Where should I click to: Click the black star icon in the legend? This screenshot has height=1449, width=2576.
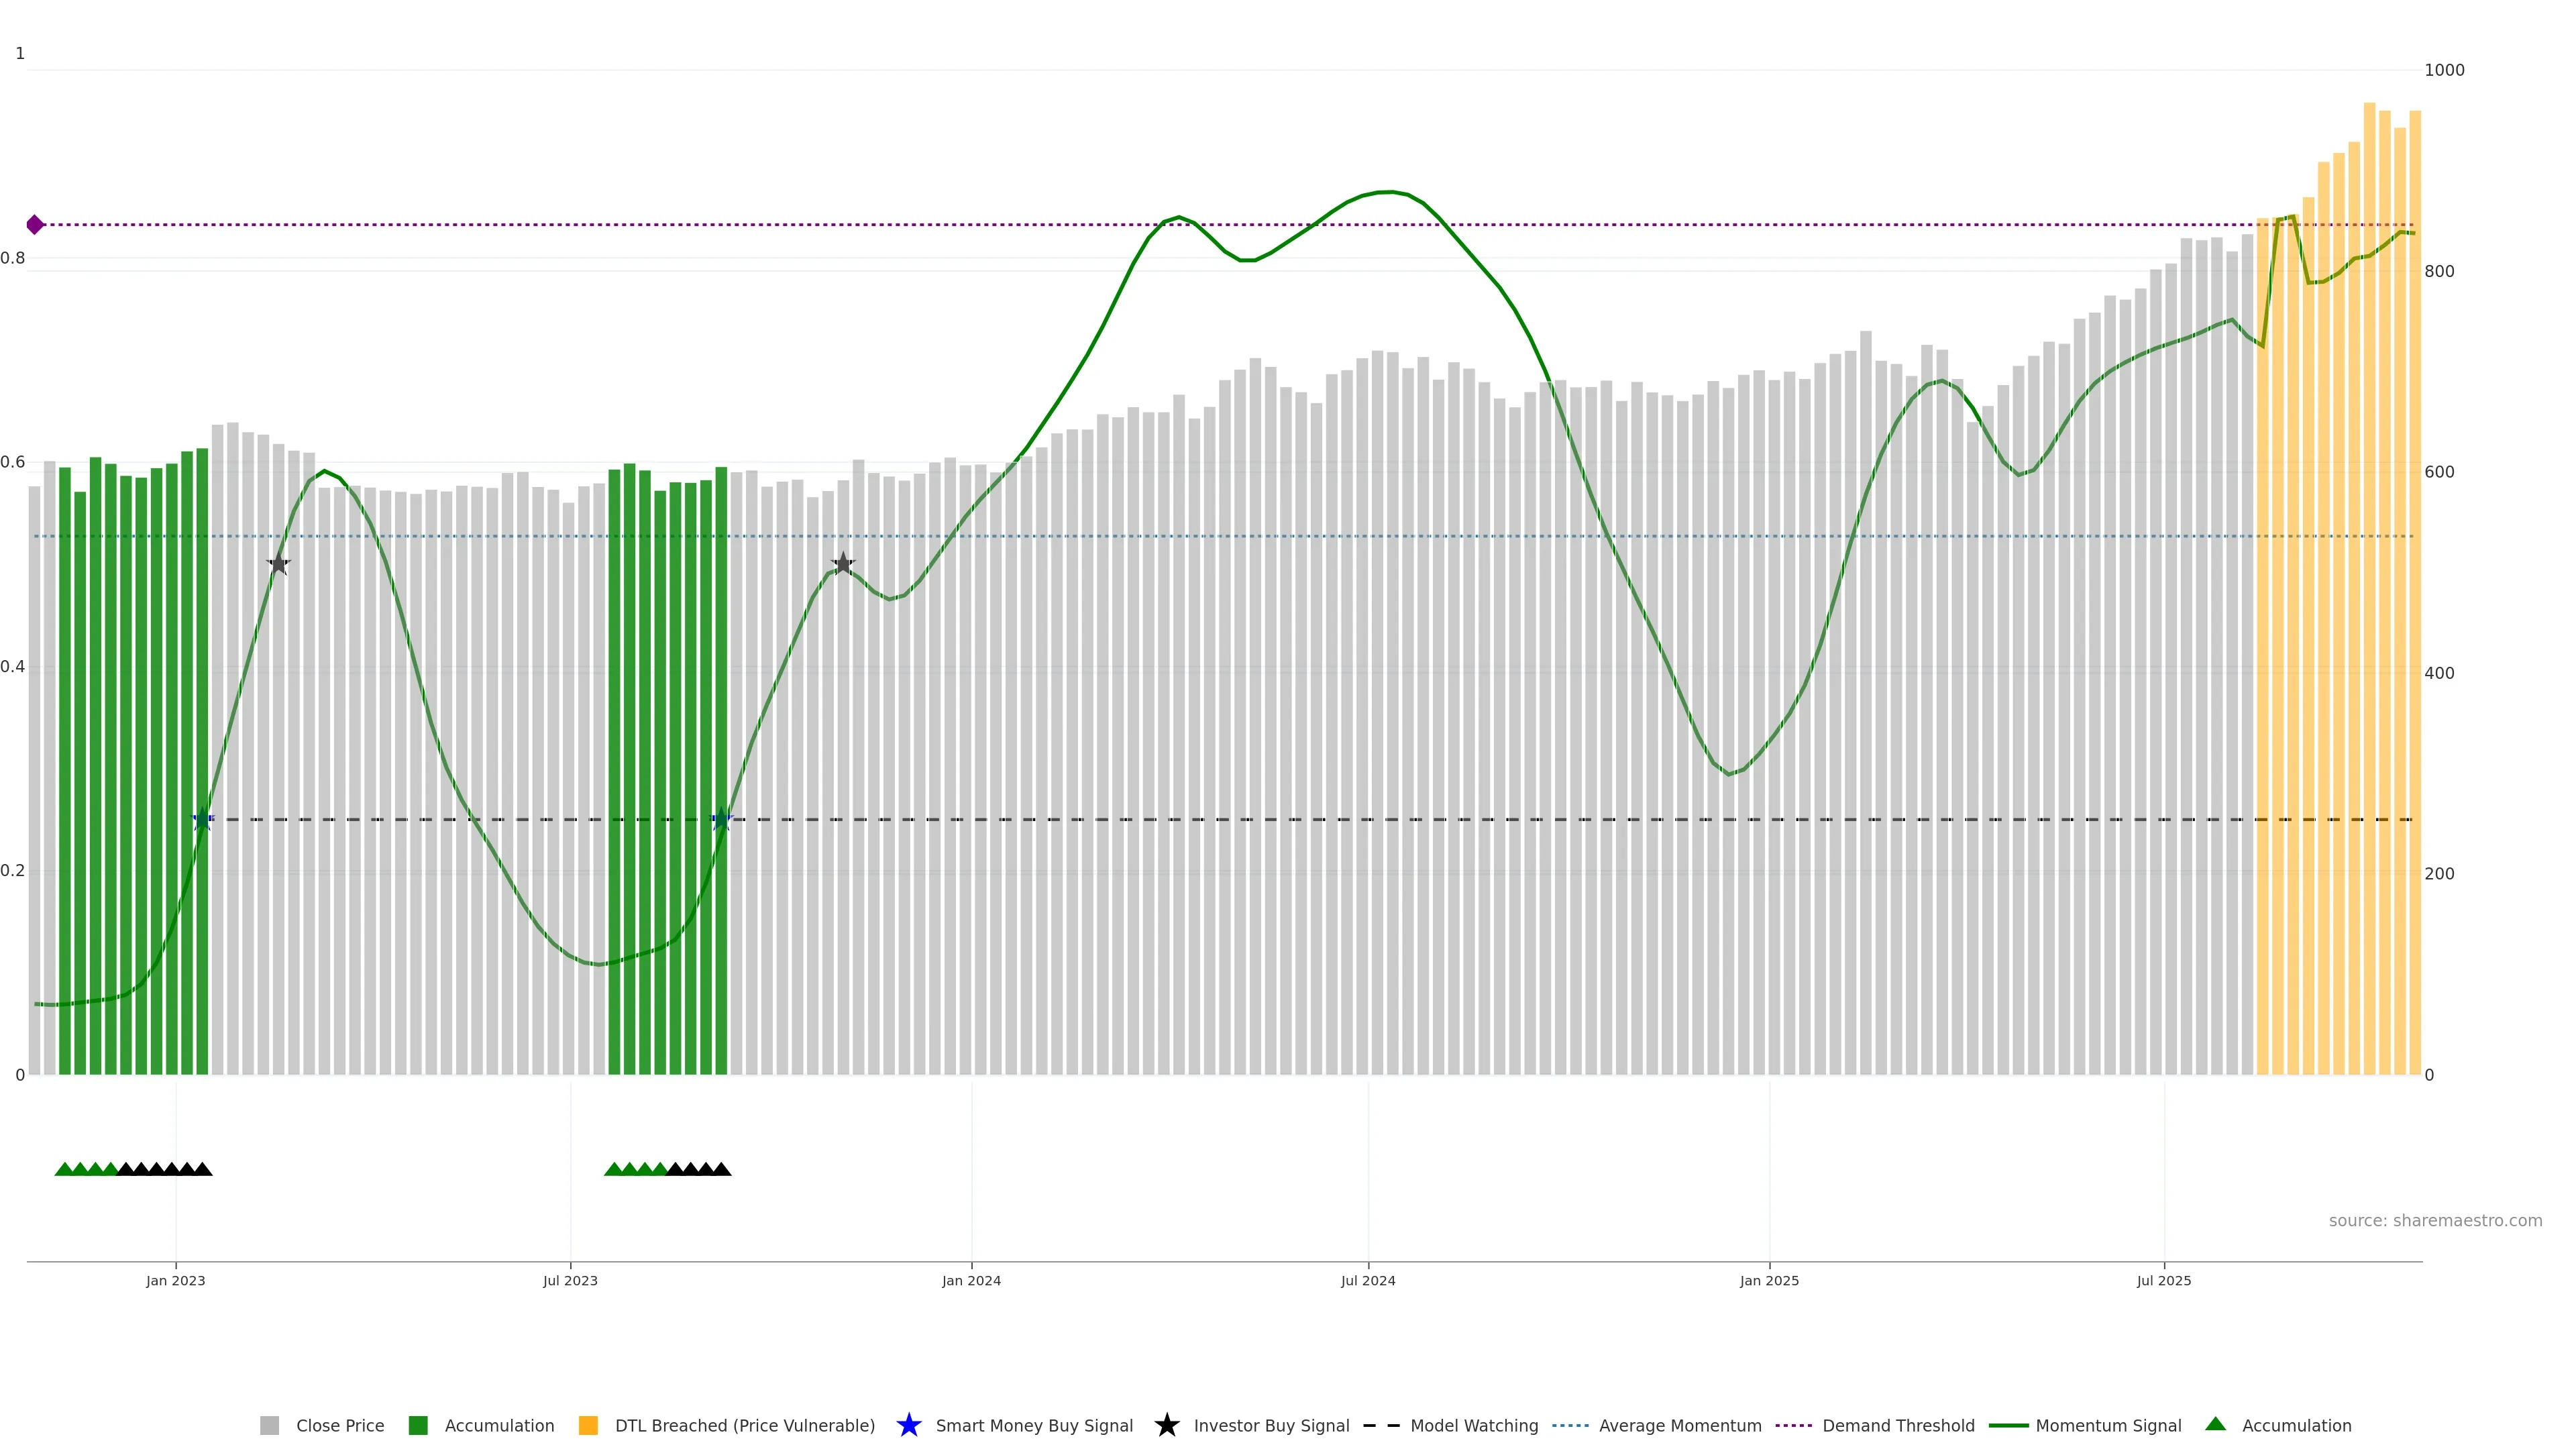coord(1167,1425)
